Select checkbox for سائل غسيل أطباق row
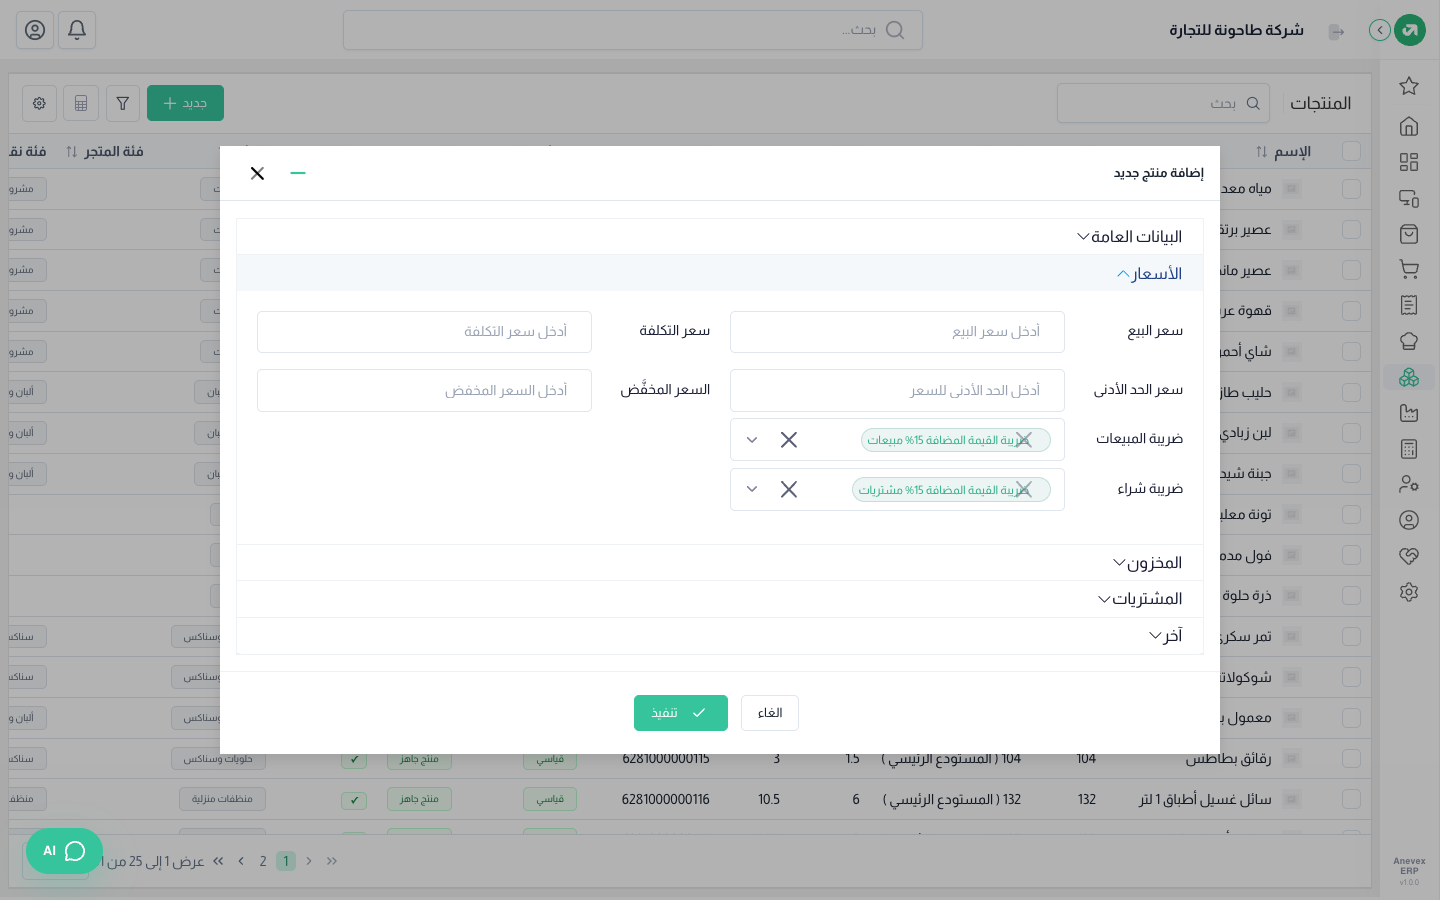 coord(1352,799)
